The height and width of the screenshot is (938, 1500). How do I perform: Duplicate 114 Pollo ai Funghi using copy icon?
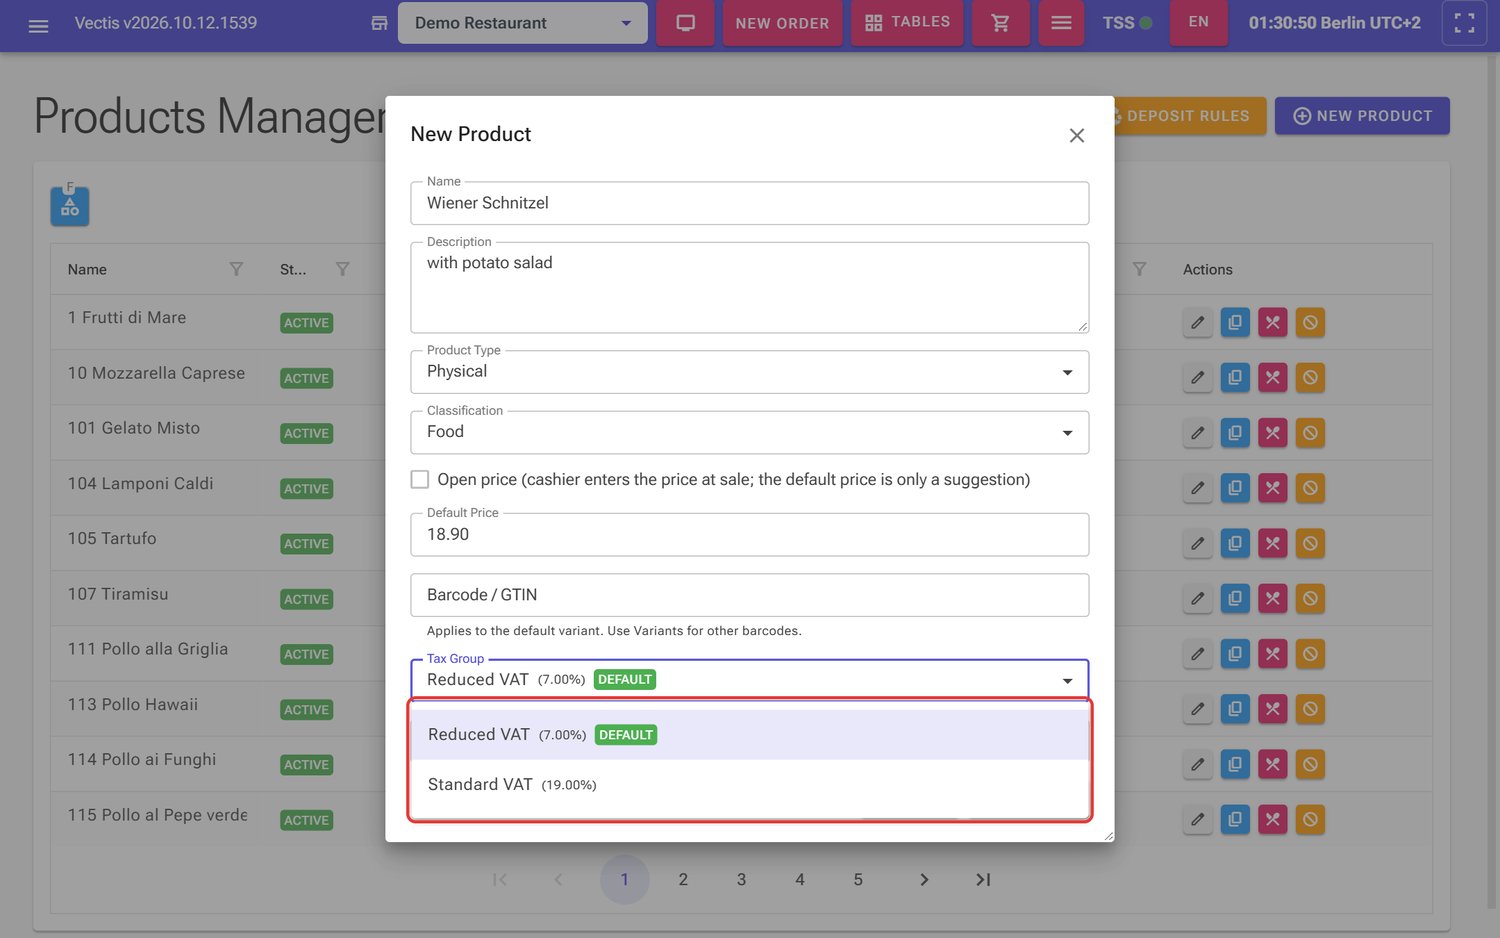click(x=1235, y=764)
